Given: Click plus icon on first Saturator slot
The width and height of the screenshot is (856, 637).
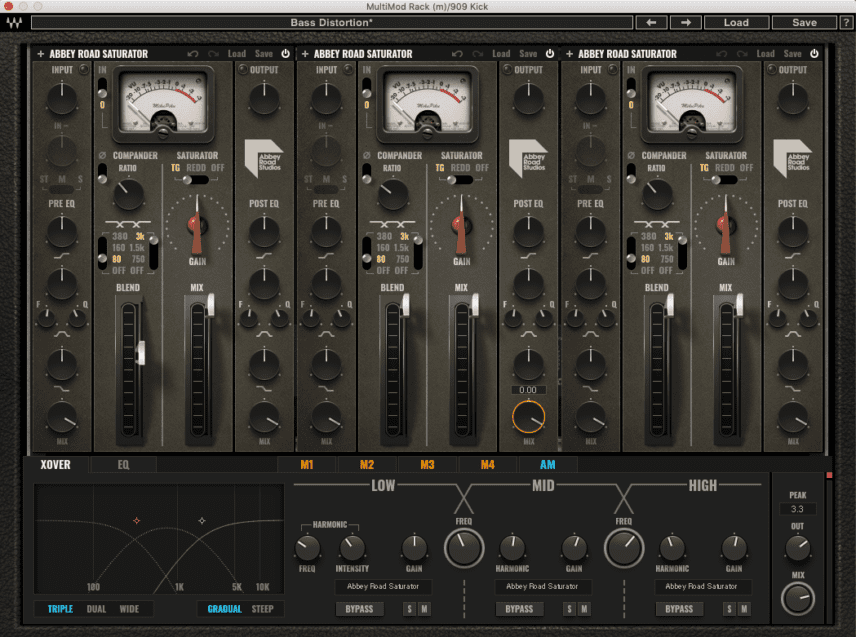Looking at the screenshot, I should [40, 53].
